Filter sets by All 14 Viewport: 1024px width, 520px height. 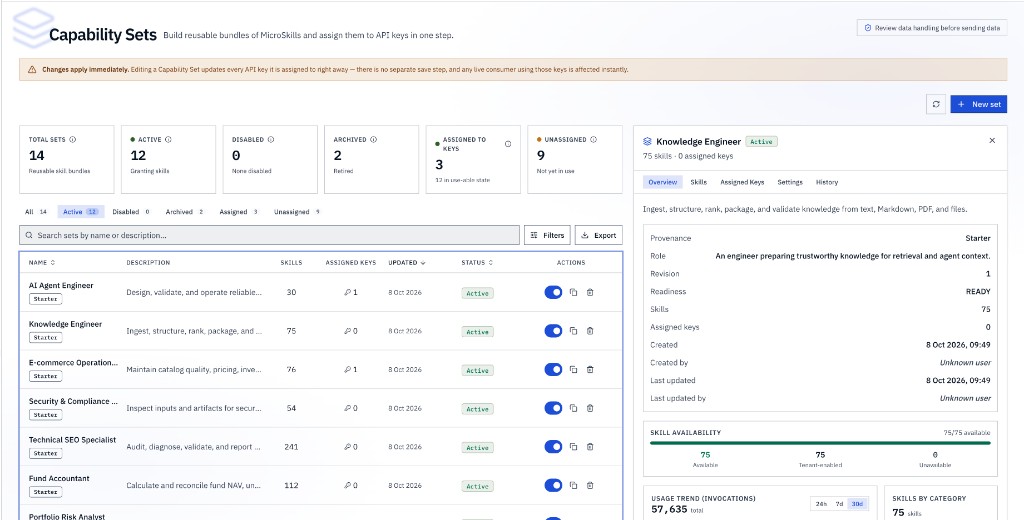[x=36, y=212]
